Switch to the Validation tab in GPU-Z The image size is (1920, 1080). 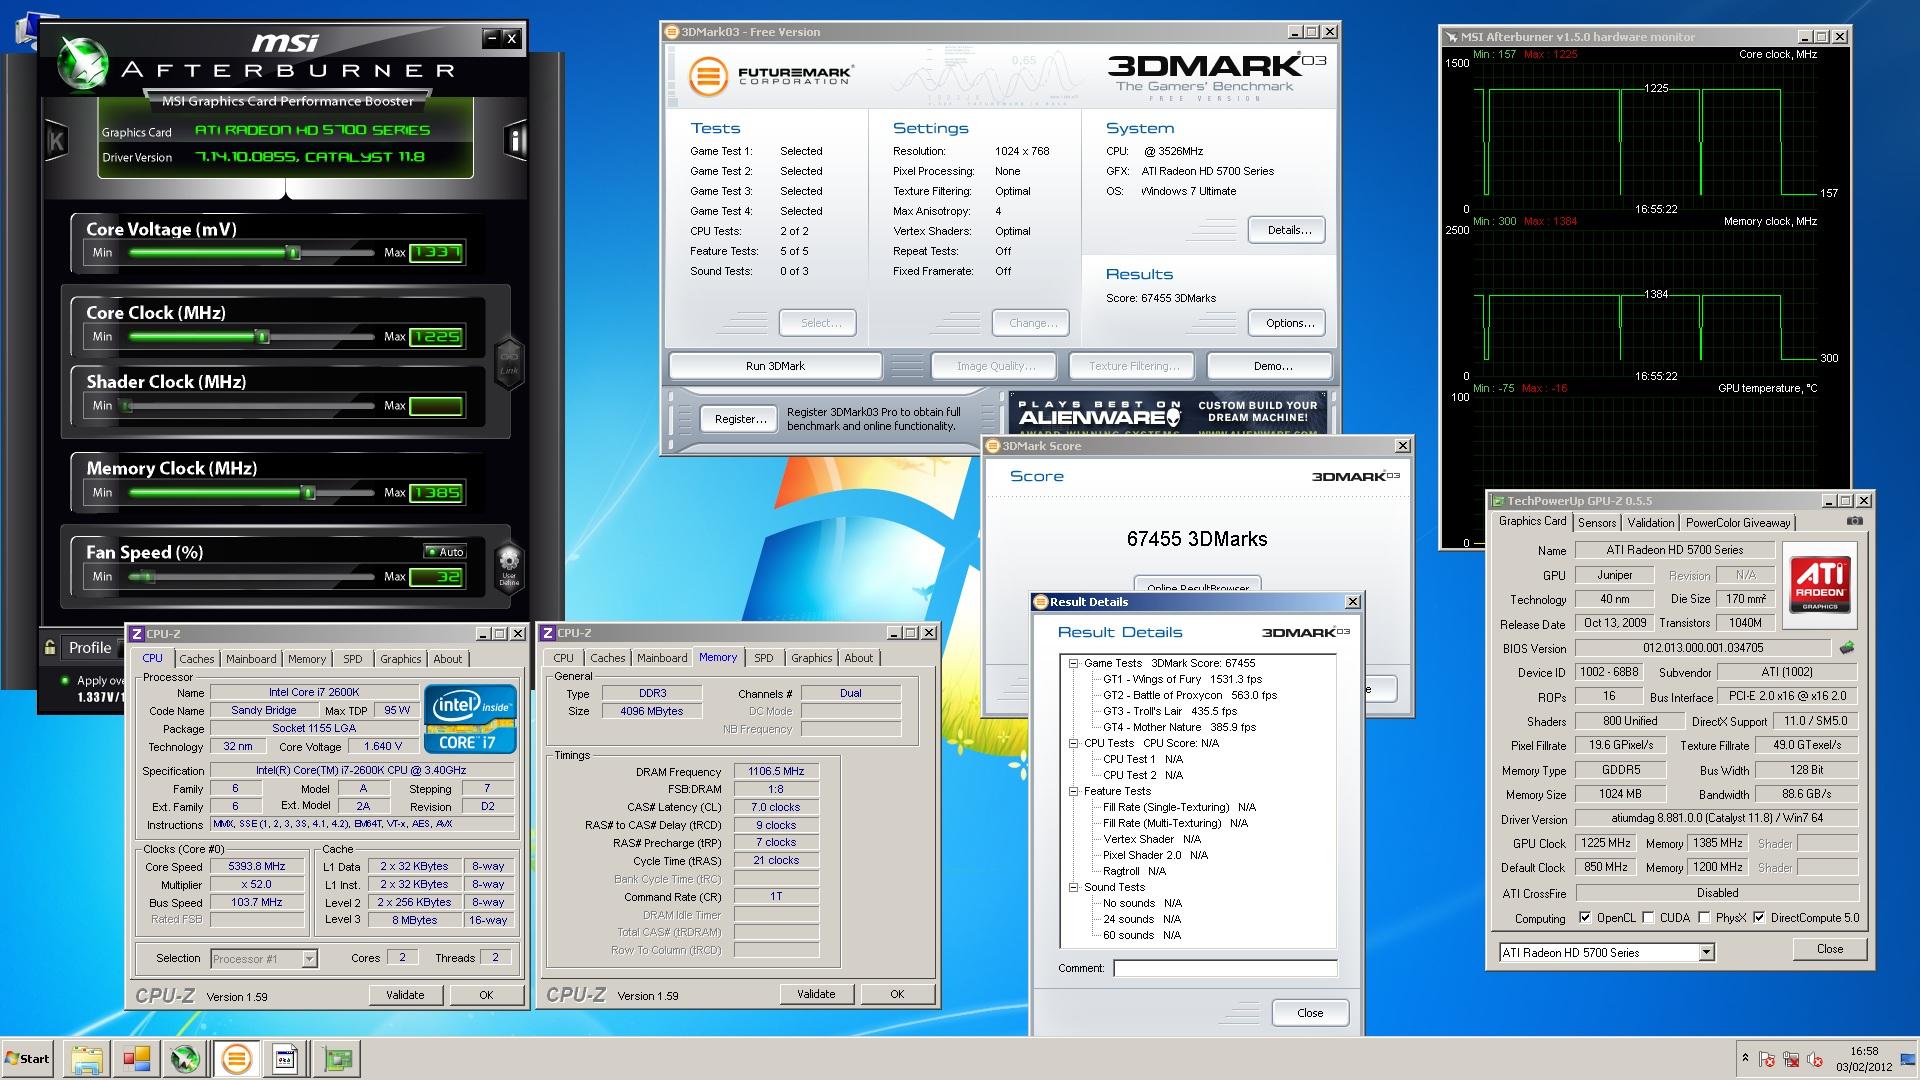[x=1651, y=523]
